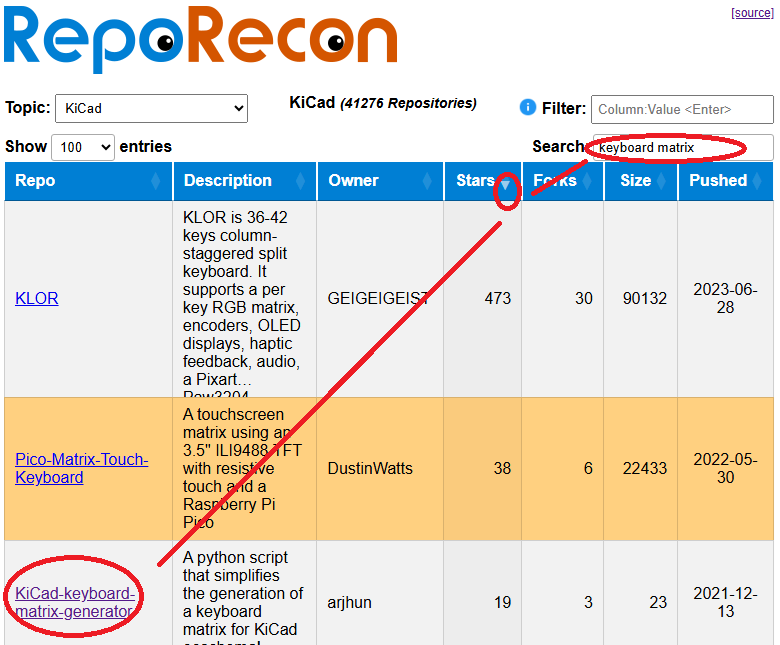The height and width of the screenshot is (645, 780).
Task: Click the DustinWatts owner cell
Action: 370,469
